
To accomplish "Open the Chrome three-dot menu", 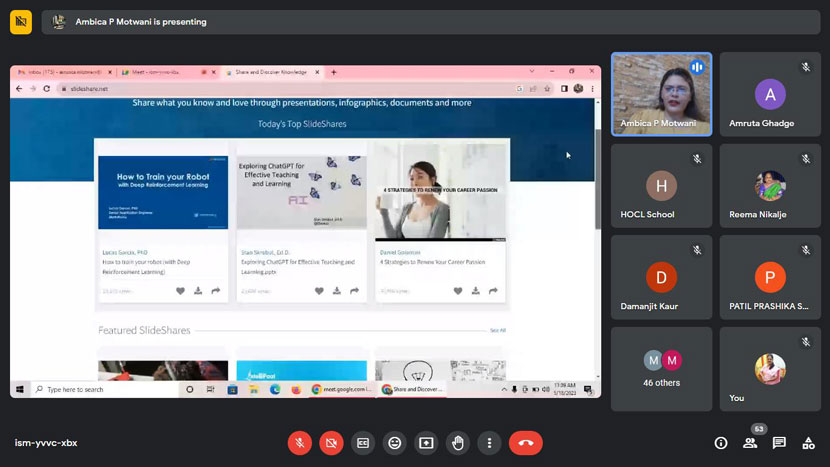I will tap(592, 88).
